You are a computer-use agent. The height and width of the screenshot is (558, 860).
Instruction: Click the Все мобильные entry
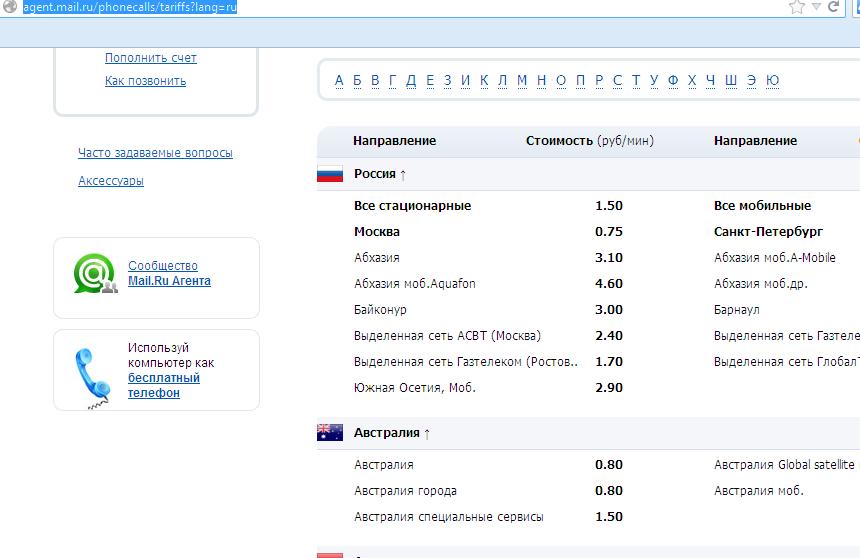762,206
